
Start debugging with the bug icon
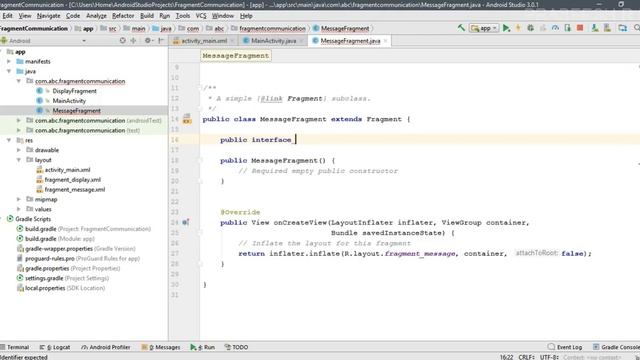pos(531,28)
